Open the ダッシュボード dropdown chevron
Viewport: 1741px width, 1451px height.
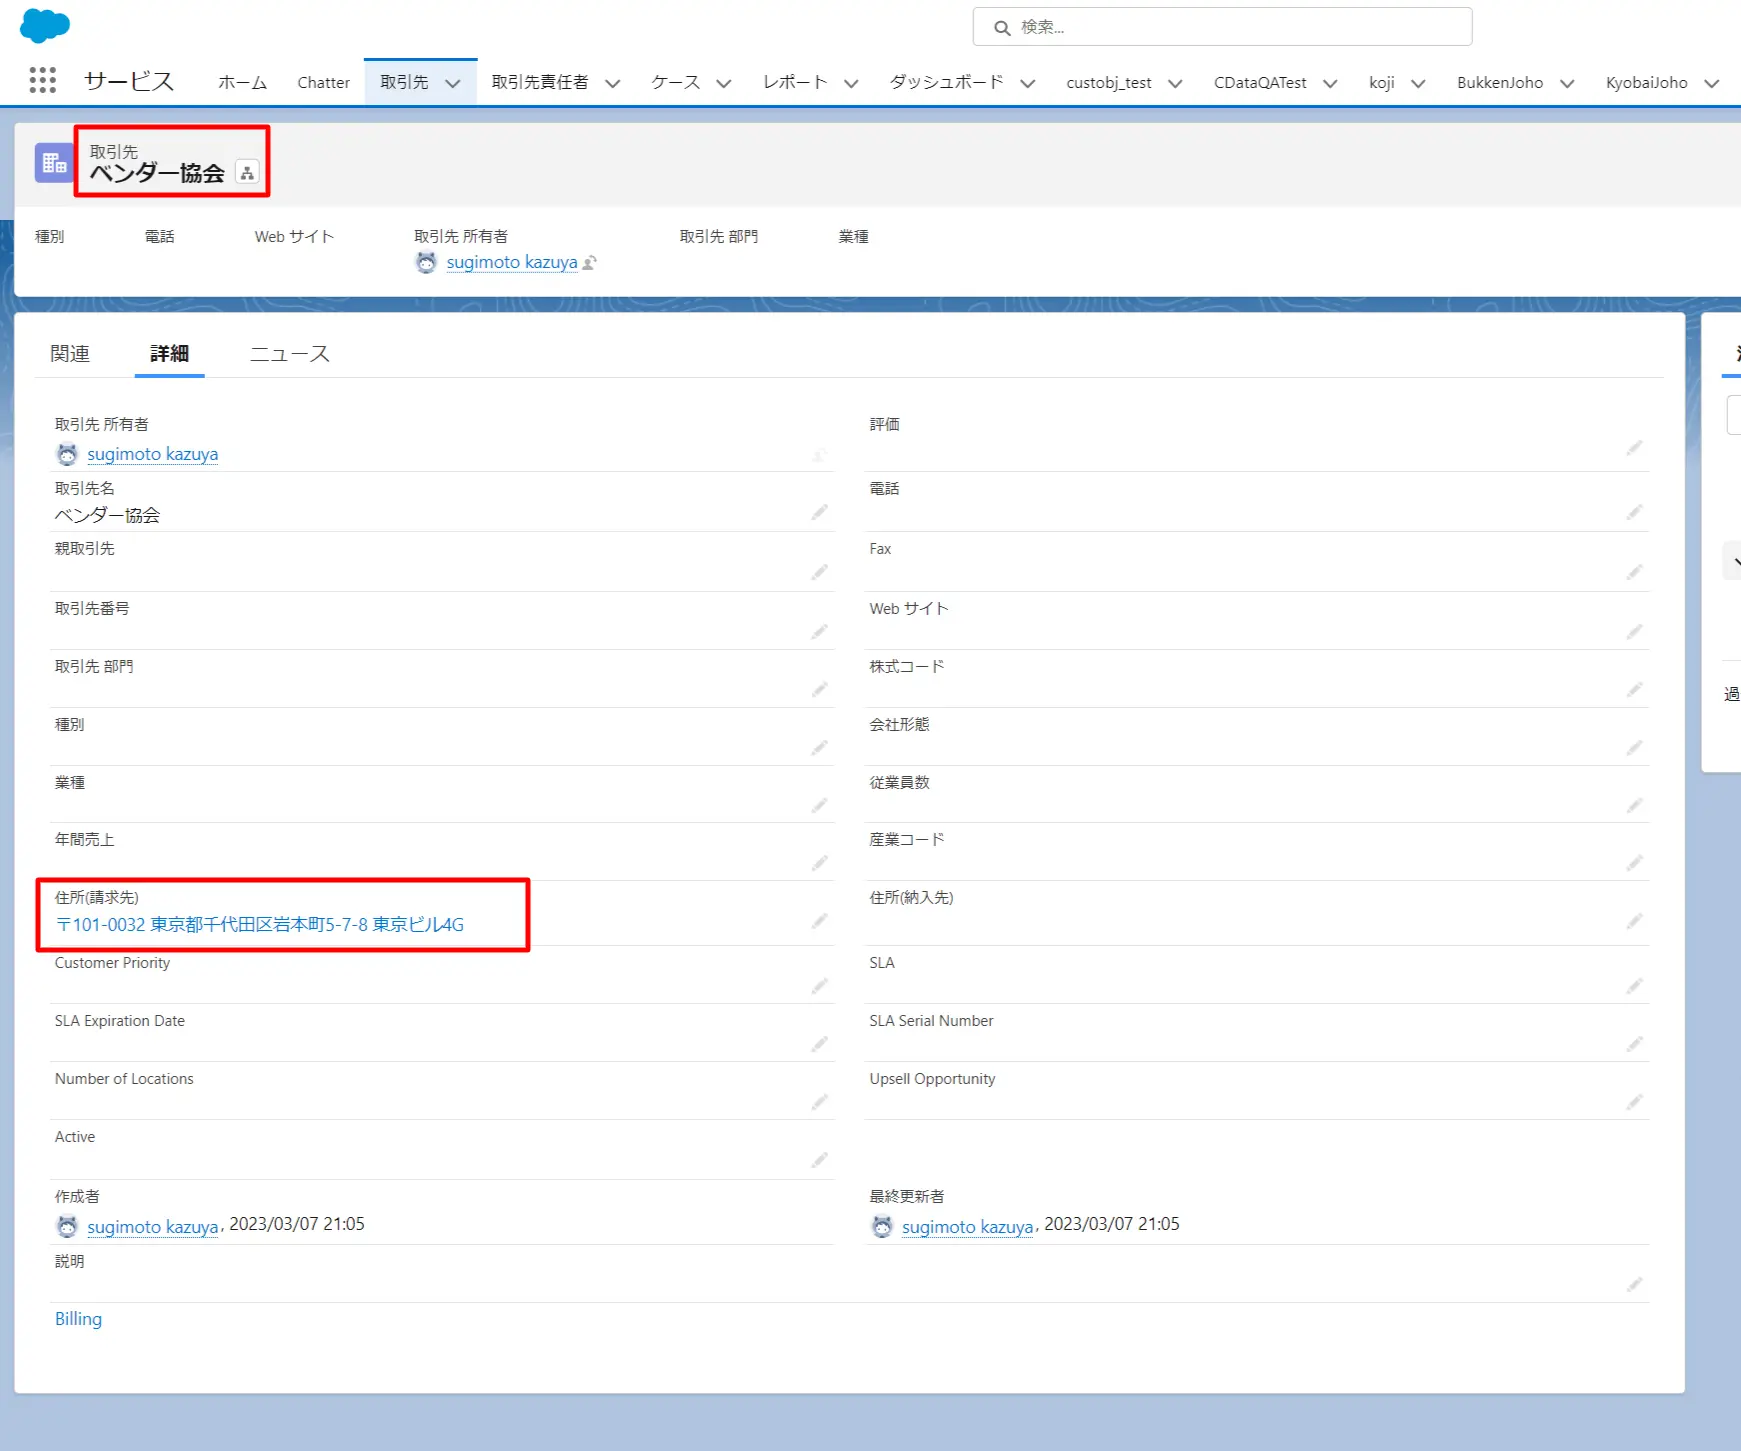coord(1027,84)
